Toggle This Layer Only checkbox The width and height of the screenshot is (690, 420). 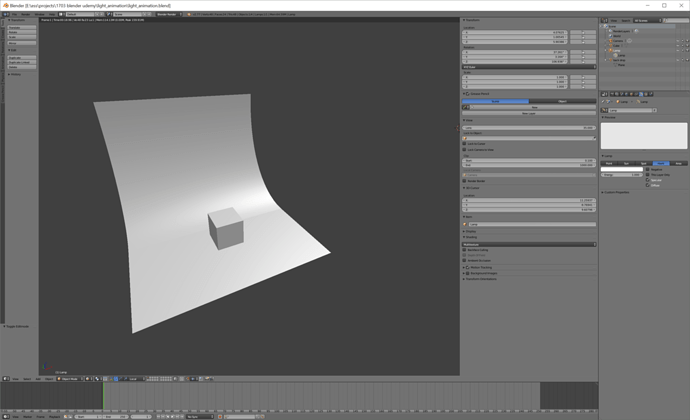(x=647, y=174)
